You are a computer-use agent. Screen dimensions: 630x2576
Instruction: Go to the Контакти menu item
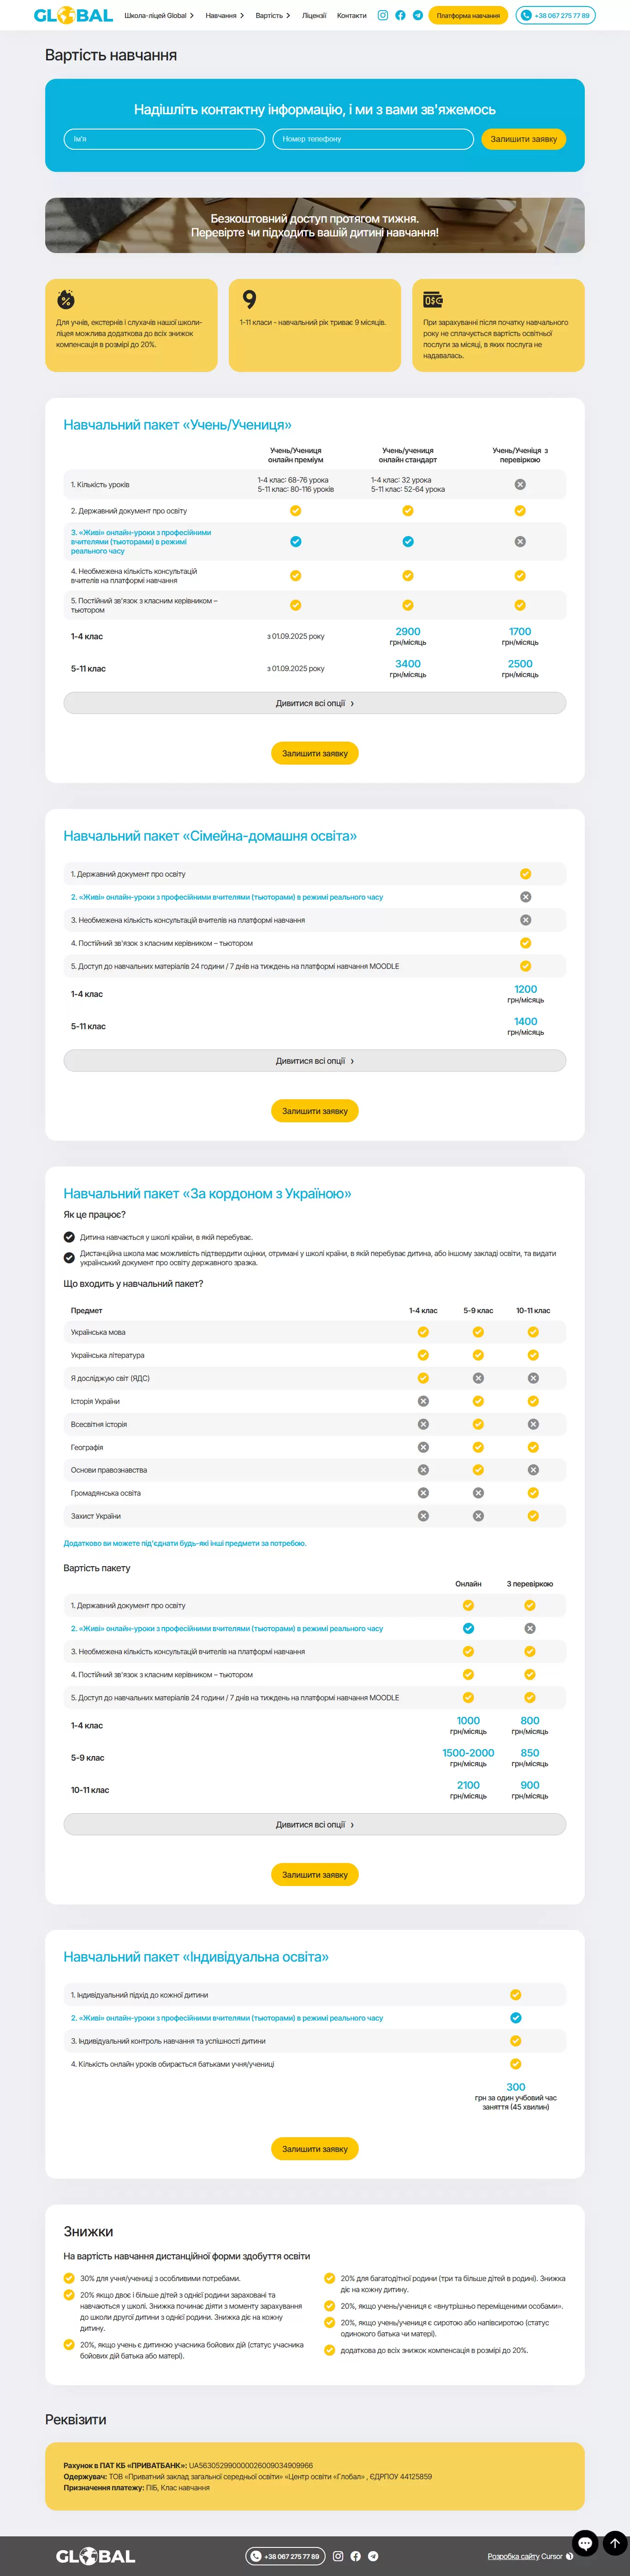[351, 16]
